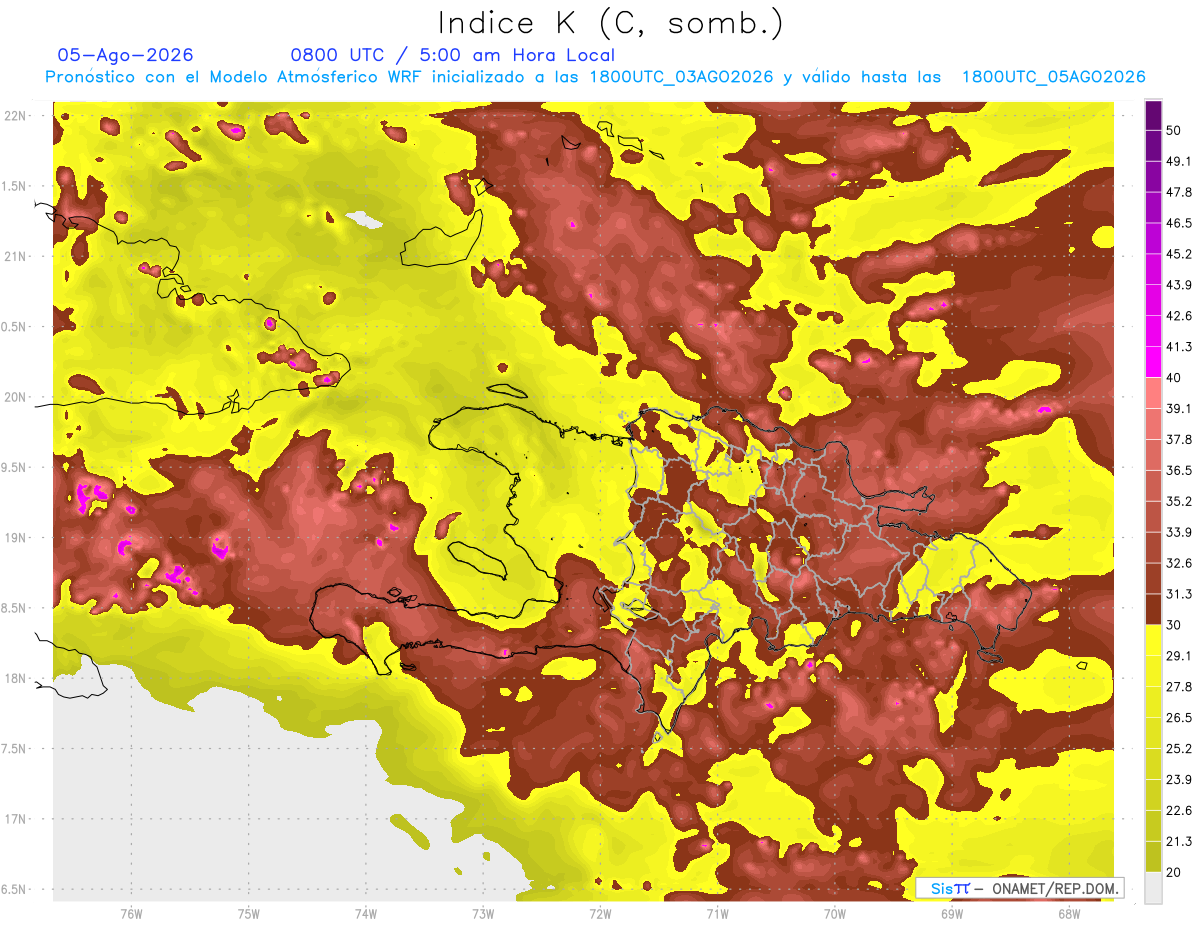Image resolution: width=1200 pixels, height=927 pixels.
Task: Click the colorbar value '29.1'
Action: [x=1178, y=656]
